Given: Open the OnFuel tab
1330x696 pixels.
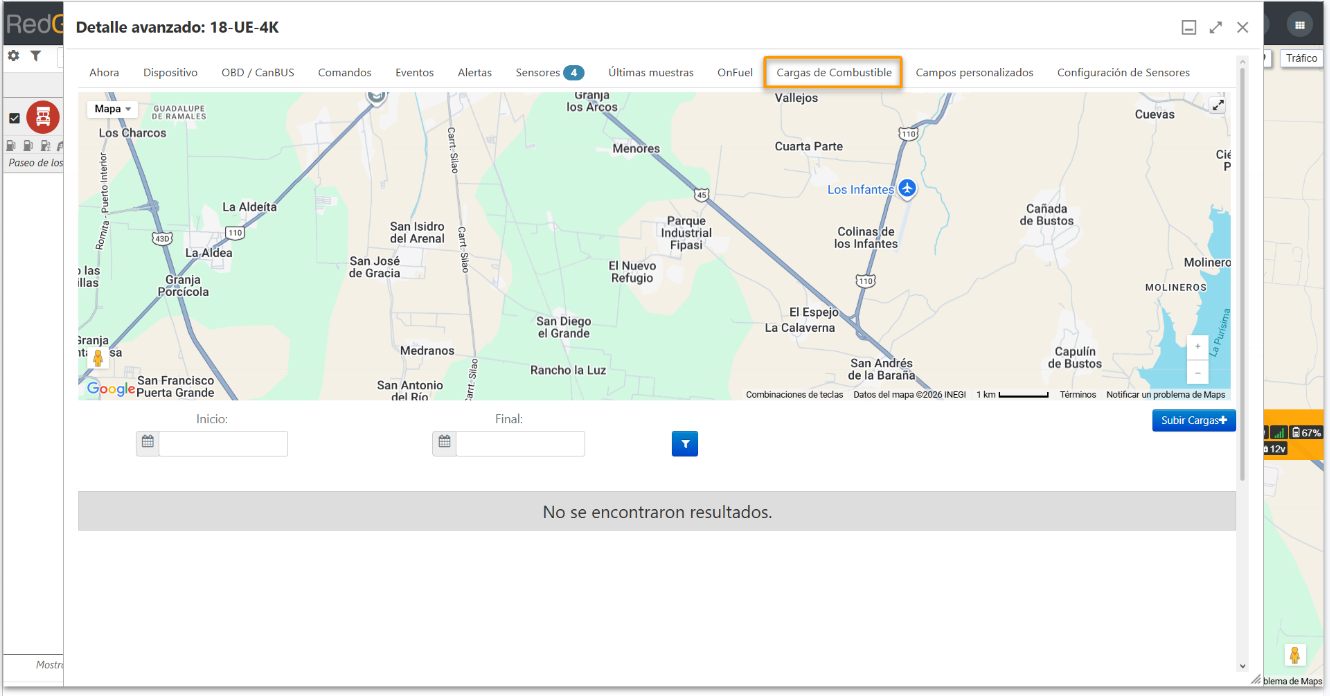Looking at the screenshot, I should pos(735,73).
